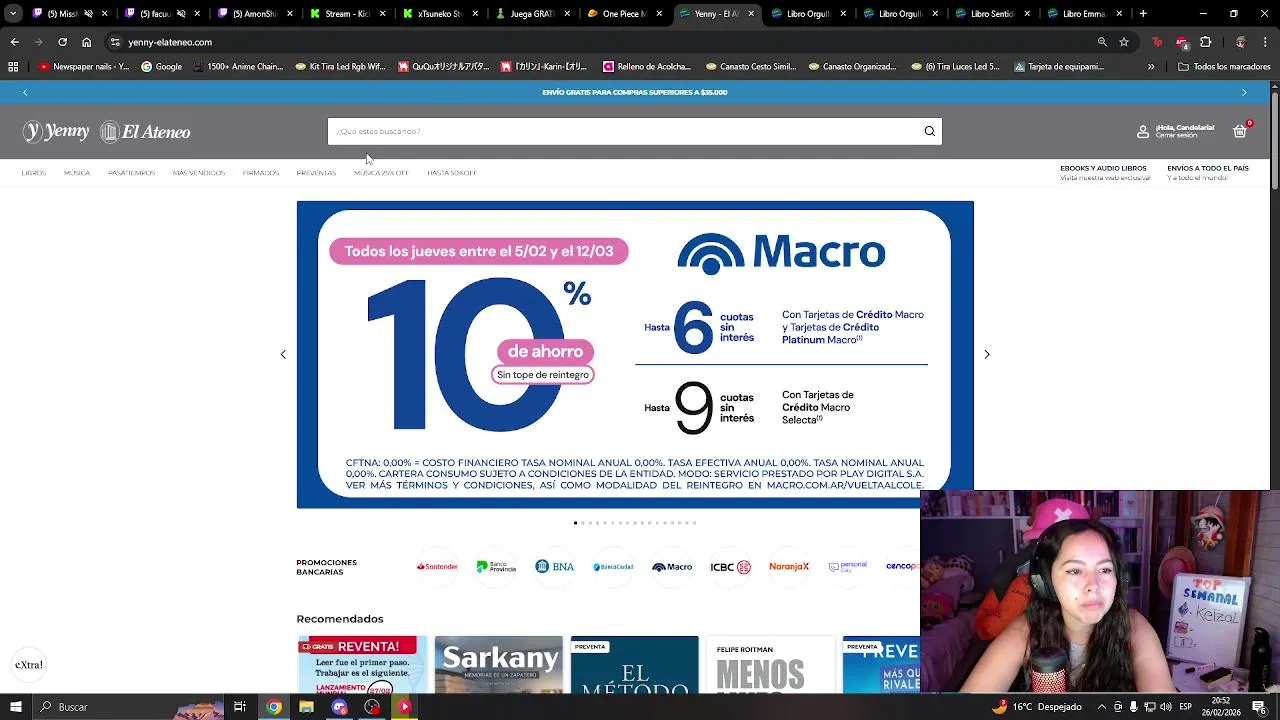
Task: Click the browser address bar
Action: (600, 42)
